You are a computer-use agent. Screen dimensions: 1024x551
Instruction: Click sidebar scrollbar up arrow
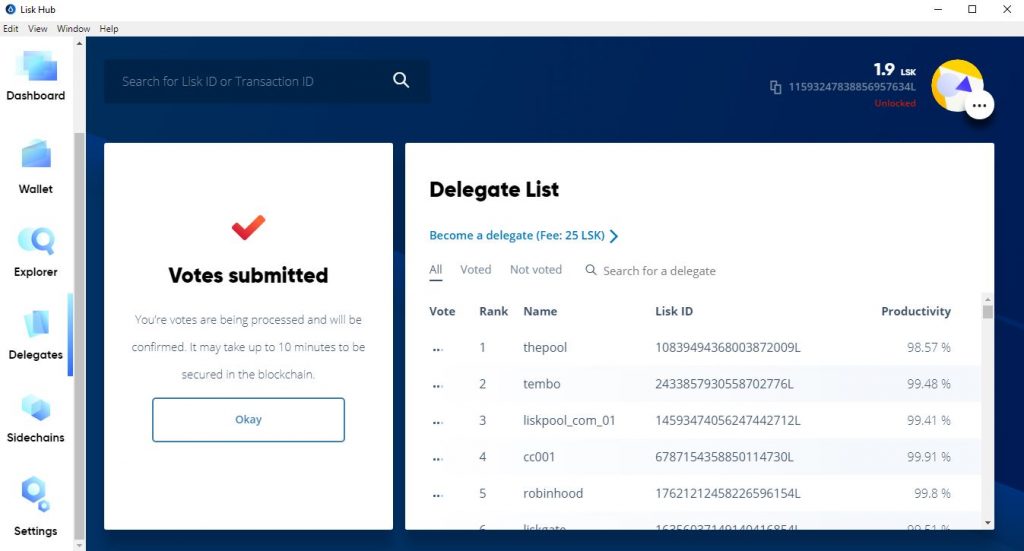79,44
